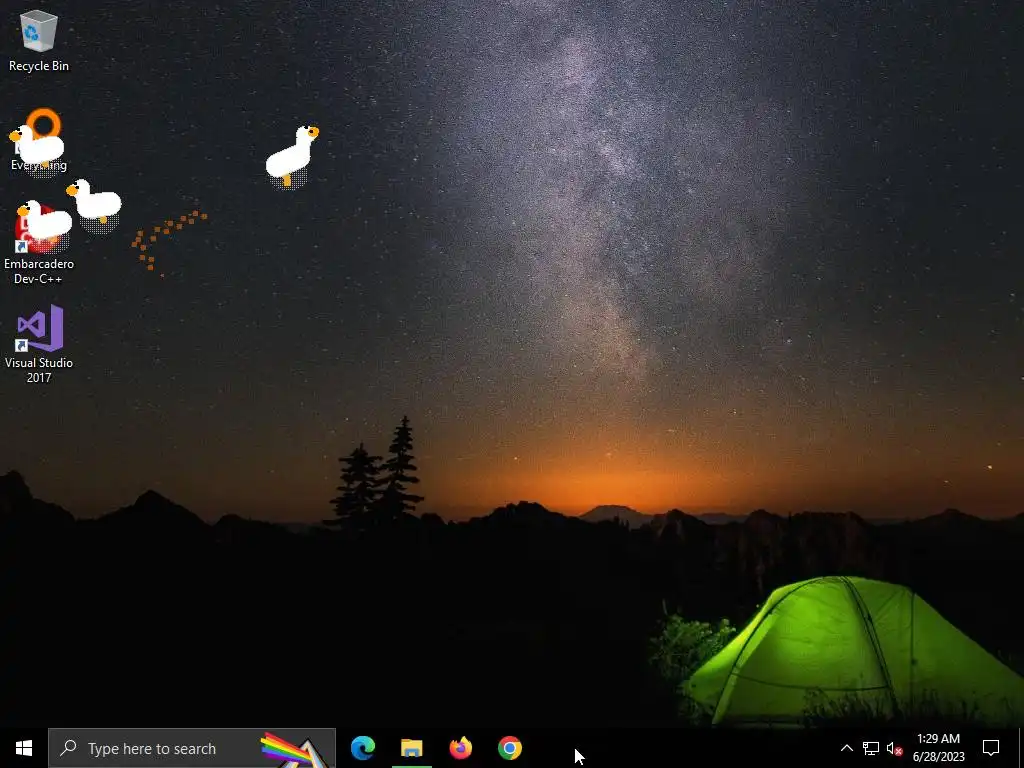Select the Recycle Bin desktop icon
Image resolution: width=1024 pixels, height=768 pixels.
coord(39,40)
